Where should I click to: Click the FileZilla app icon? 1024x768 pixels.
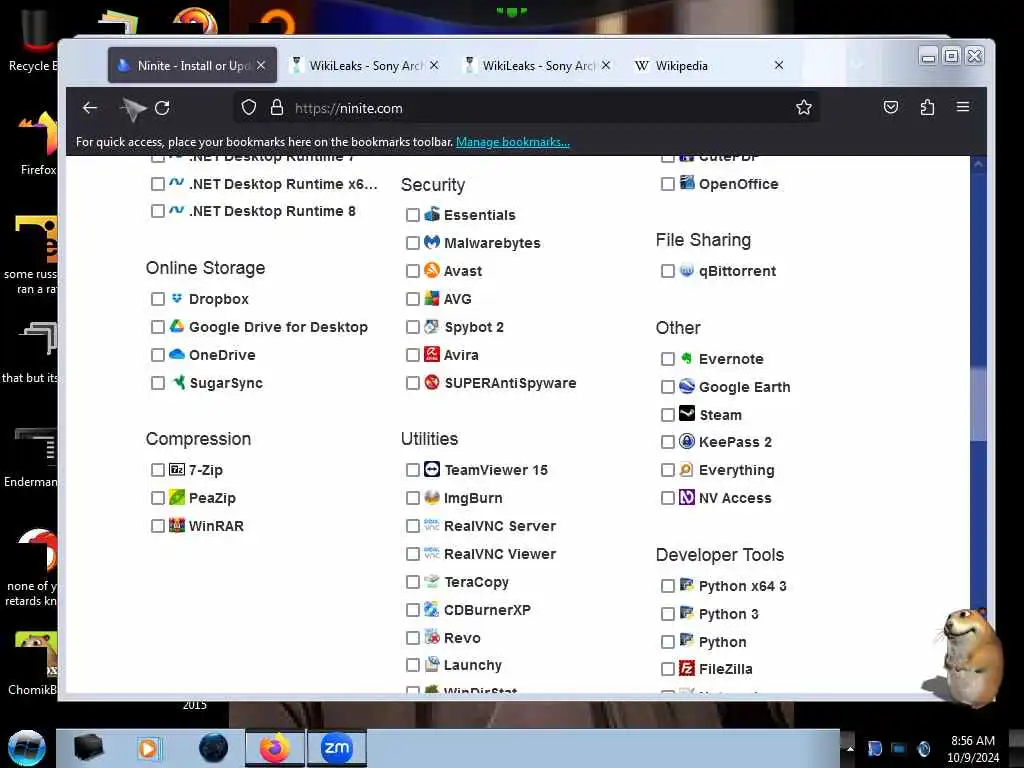[x=686, y=668]
